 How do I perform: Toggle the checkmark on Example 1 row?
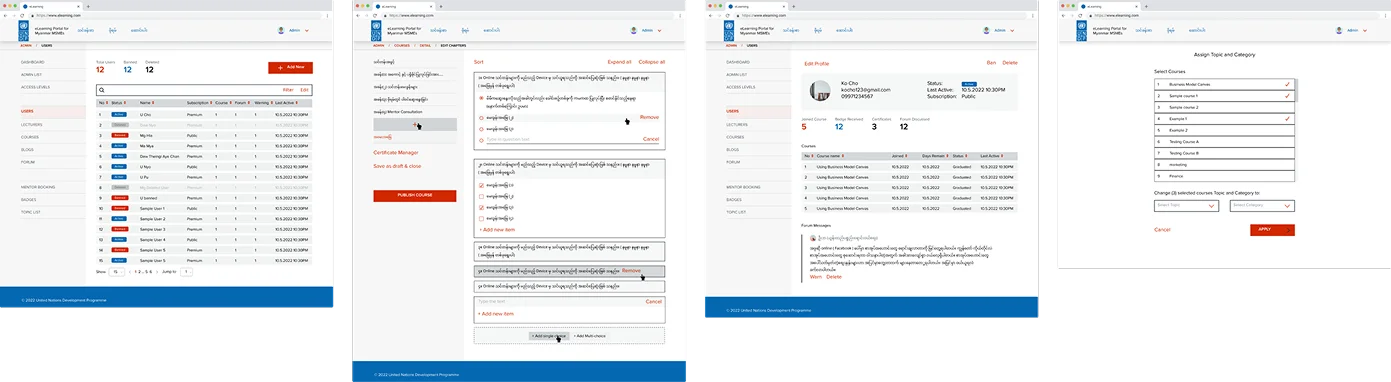[1287, 119]
